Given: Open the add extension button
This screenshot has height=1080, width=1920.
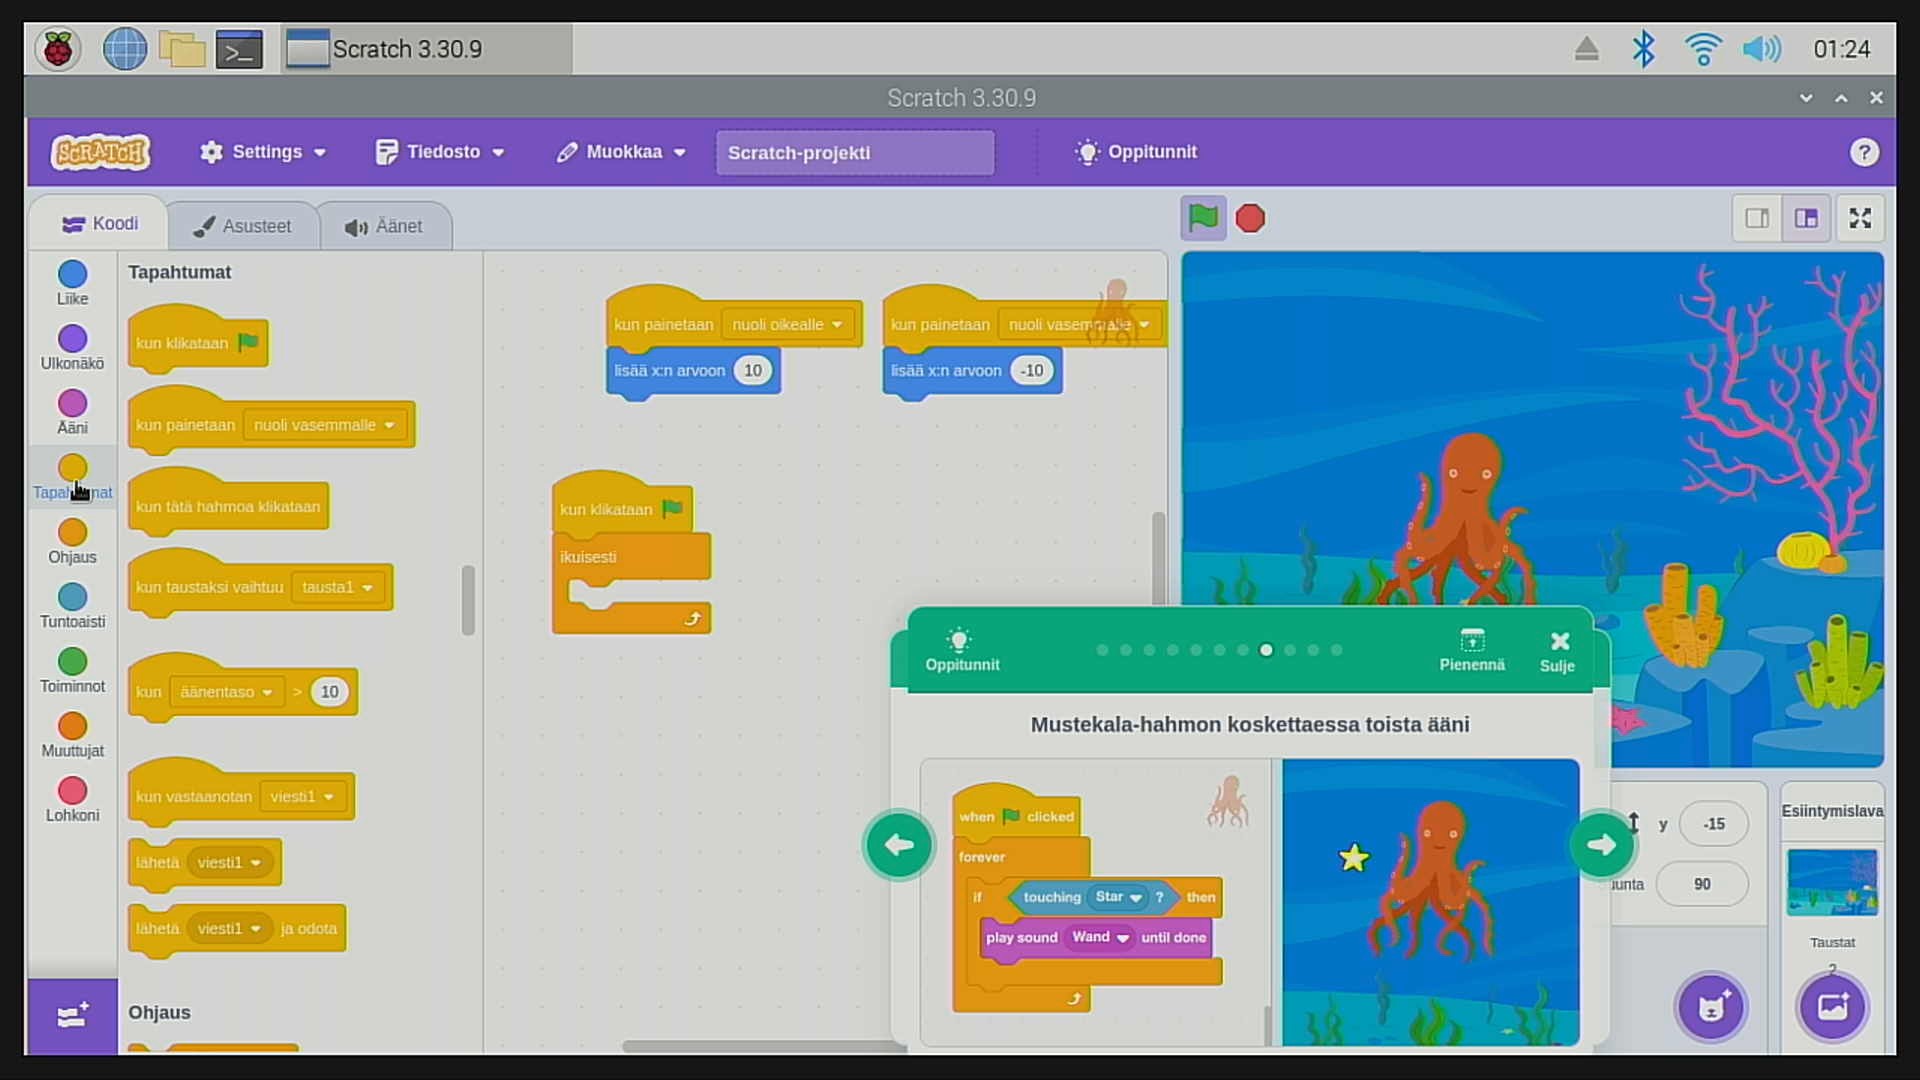Looking at the screenshot, I should tap(72, 1016).
